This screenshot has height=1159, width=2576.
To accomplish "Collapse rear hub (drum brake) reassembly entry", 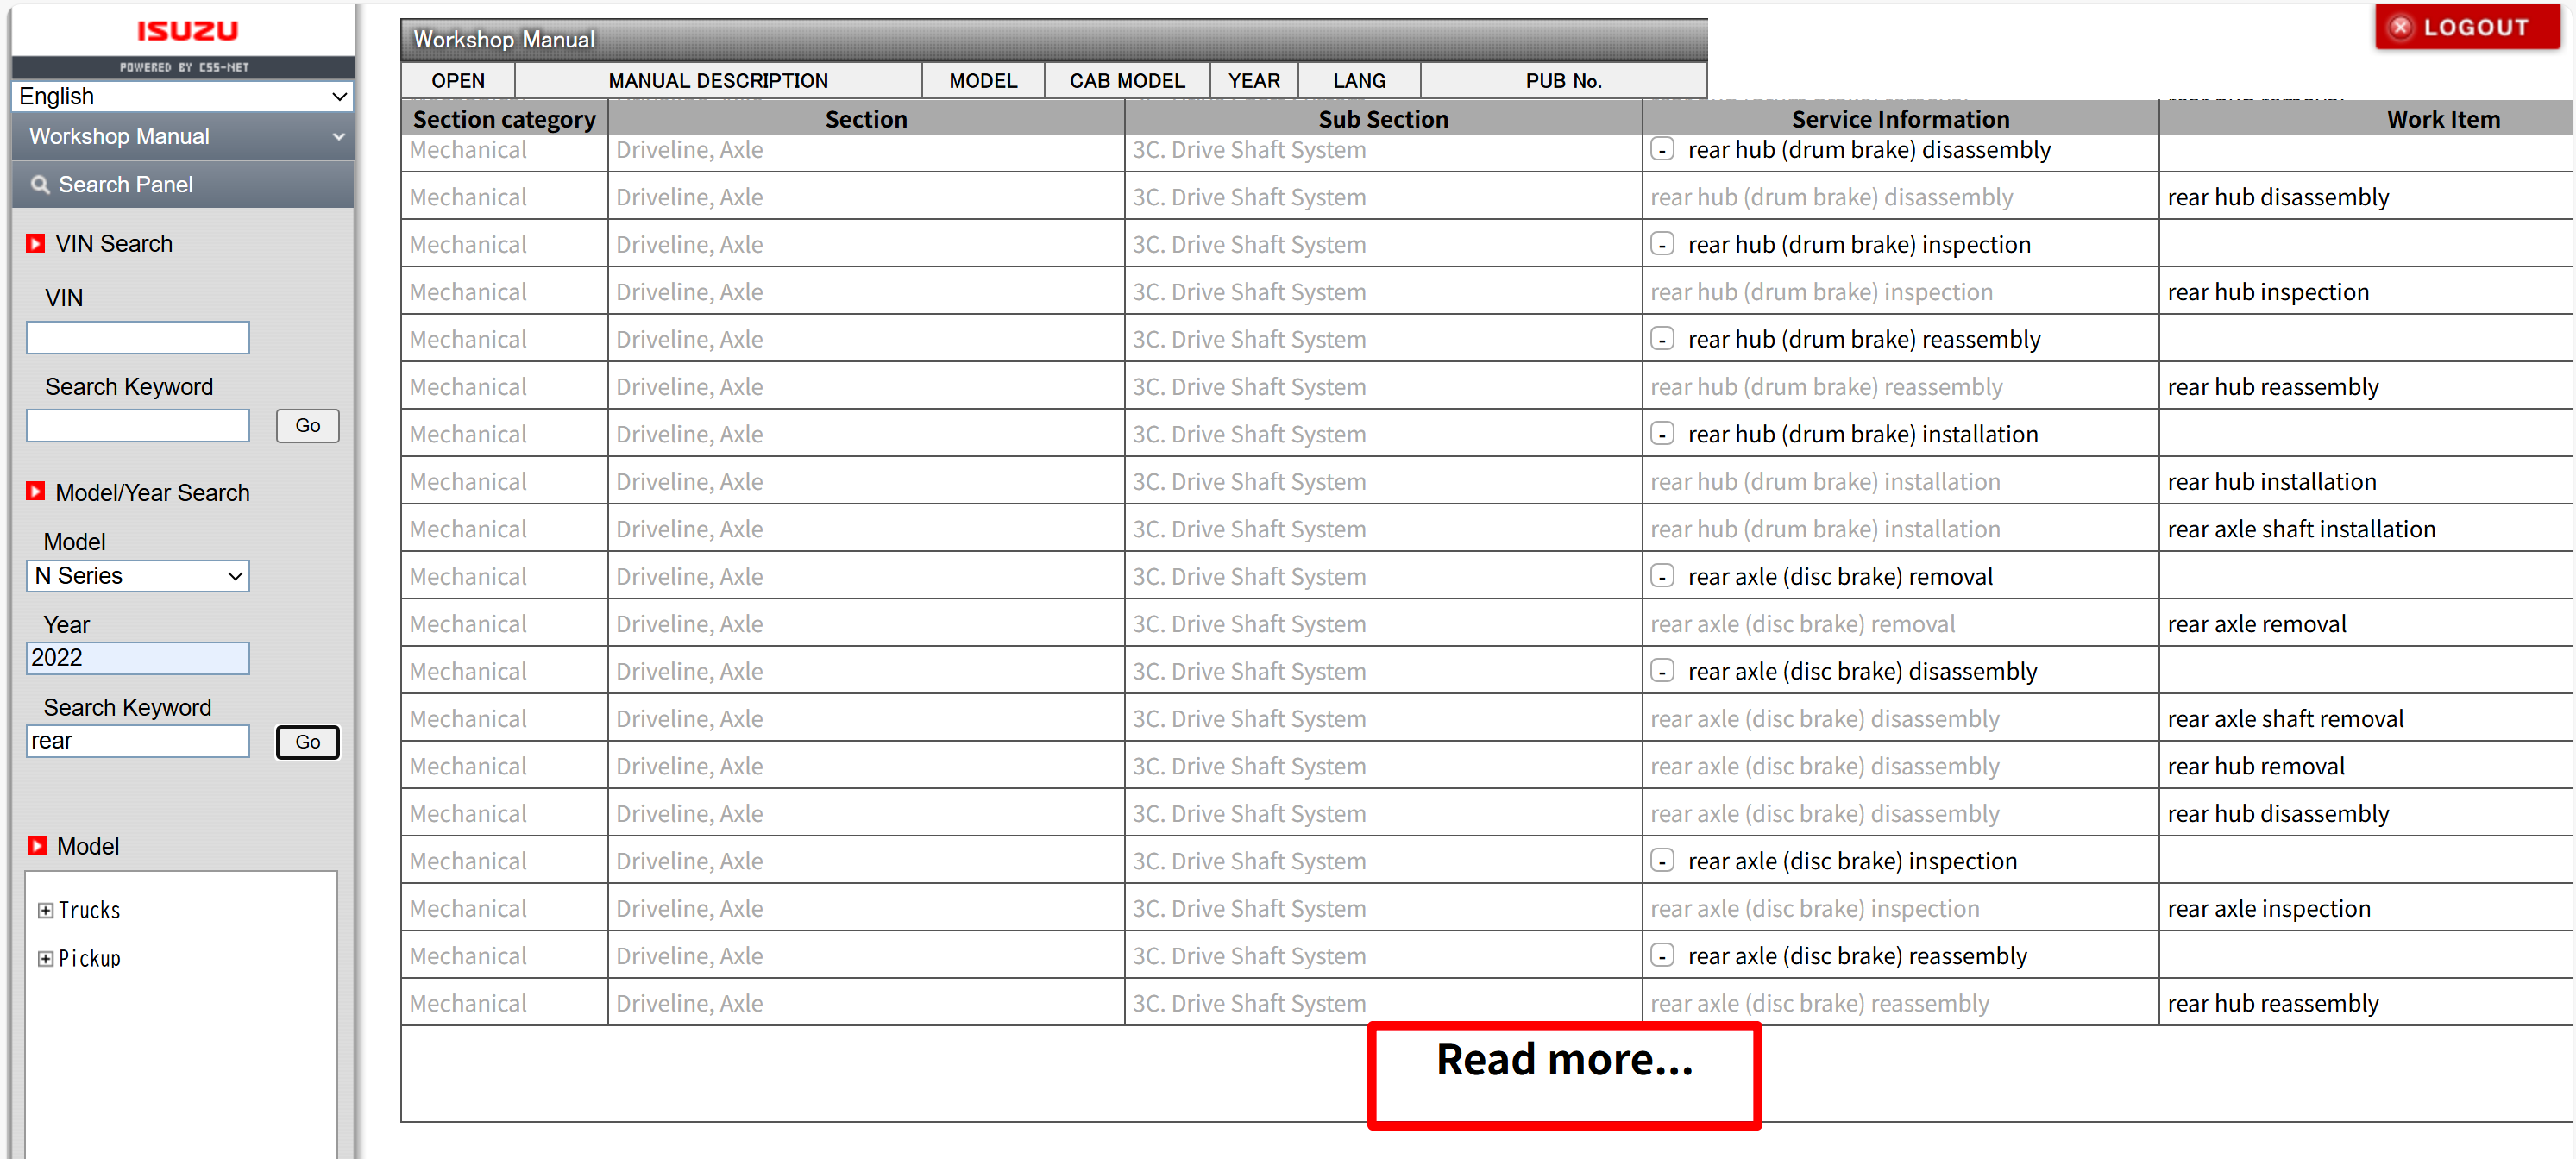I will coord(1661,339).
